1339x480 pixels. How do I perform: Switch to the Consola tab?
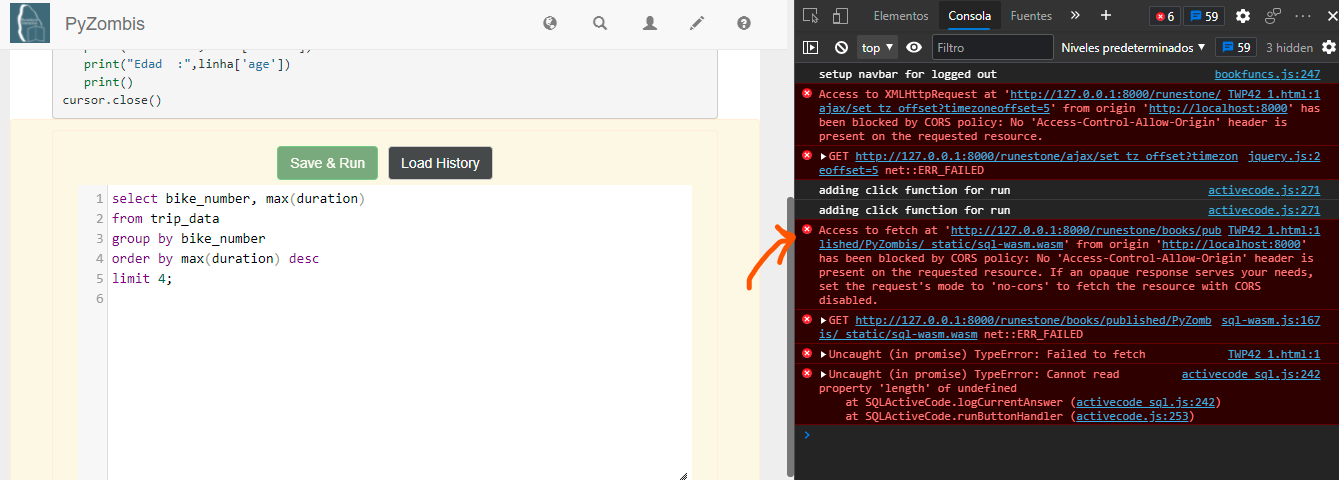pos(969,16)
